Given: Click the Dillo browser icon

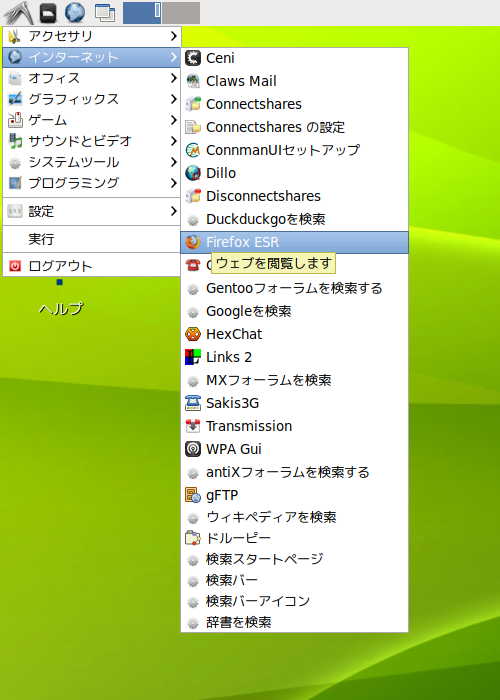Looking at the screenshot, I should pos(193,173).
